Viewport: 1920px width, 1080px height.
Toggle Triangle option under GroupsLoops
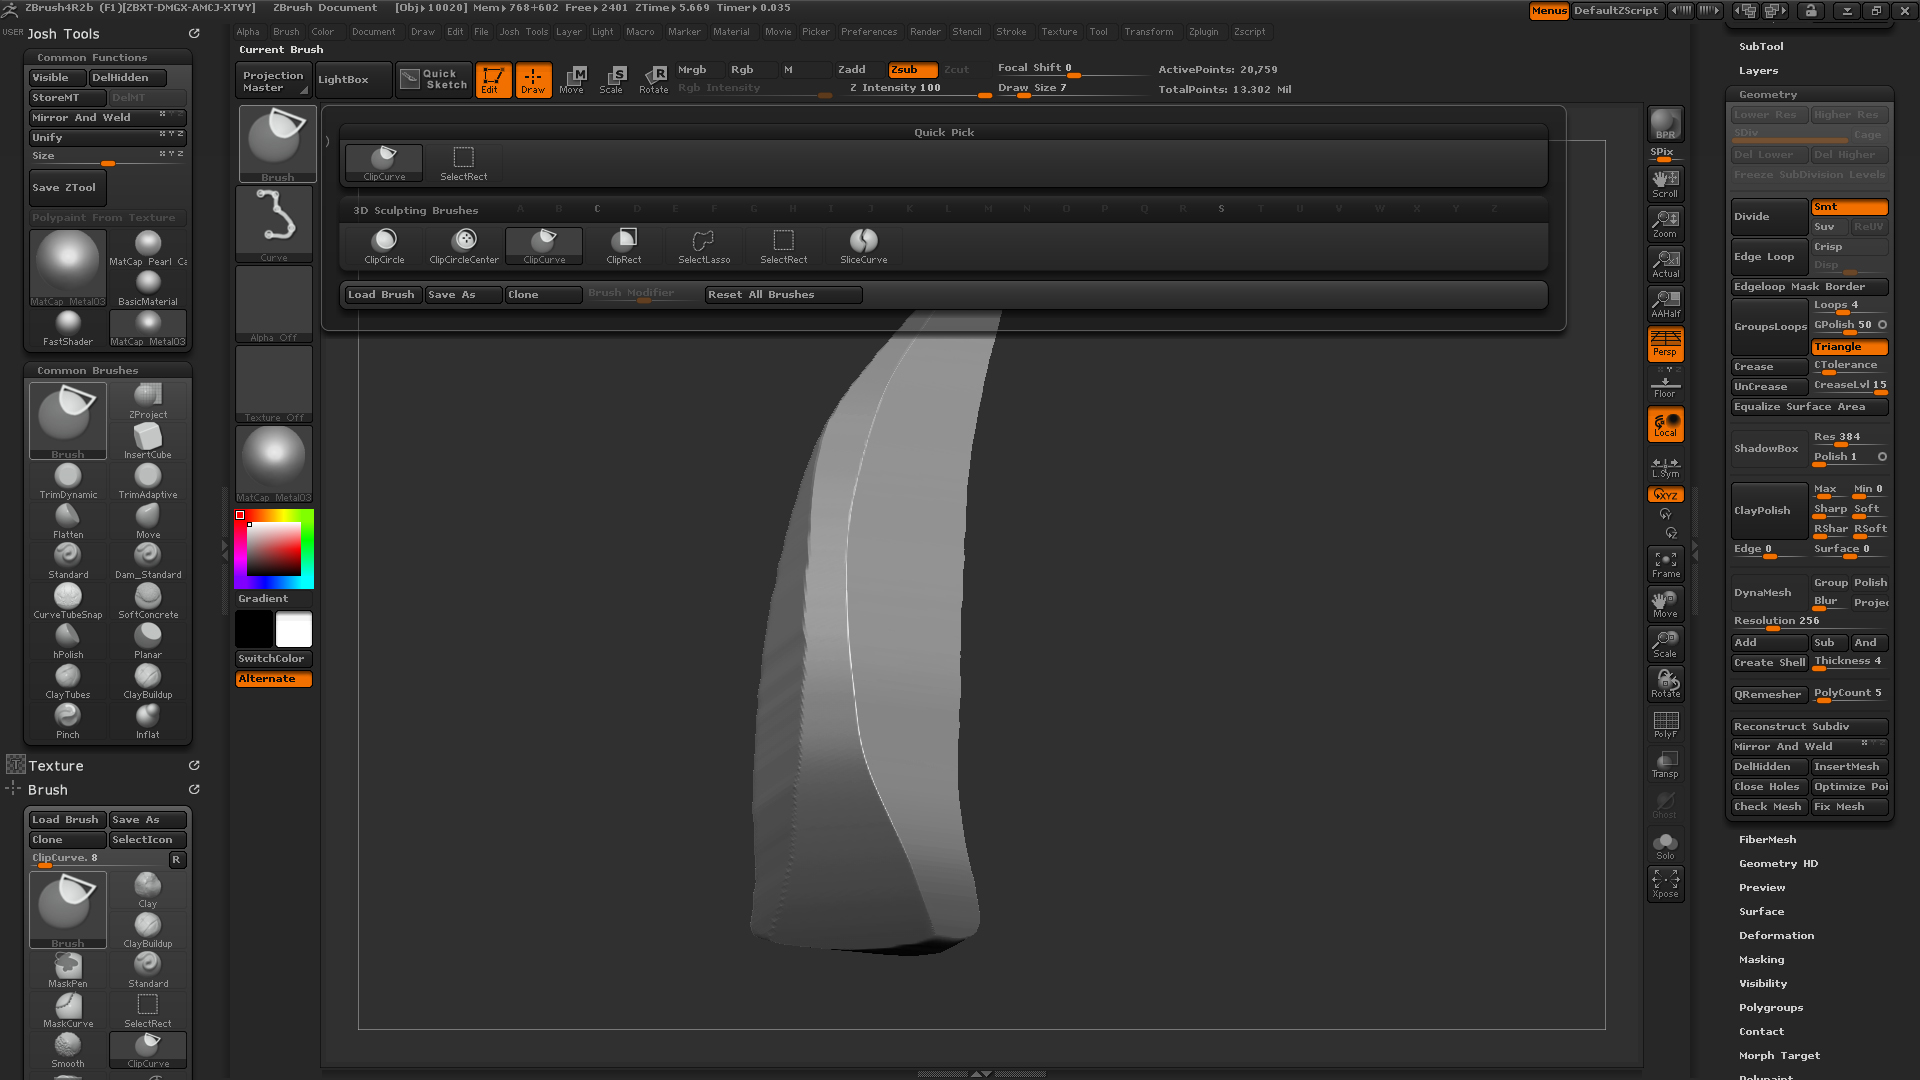coord(1849,347)
